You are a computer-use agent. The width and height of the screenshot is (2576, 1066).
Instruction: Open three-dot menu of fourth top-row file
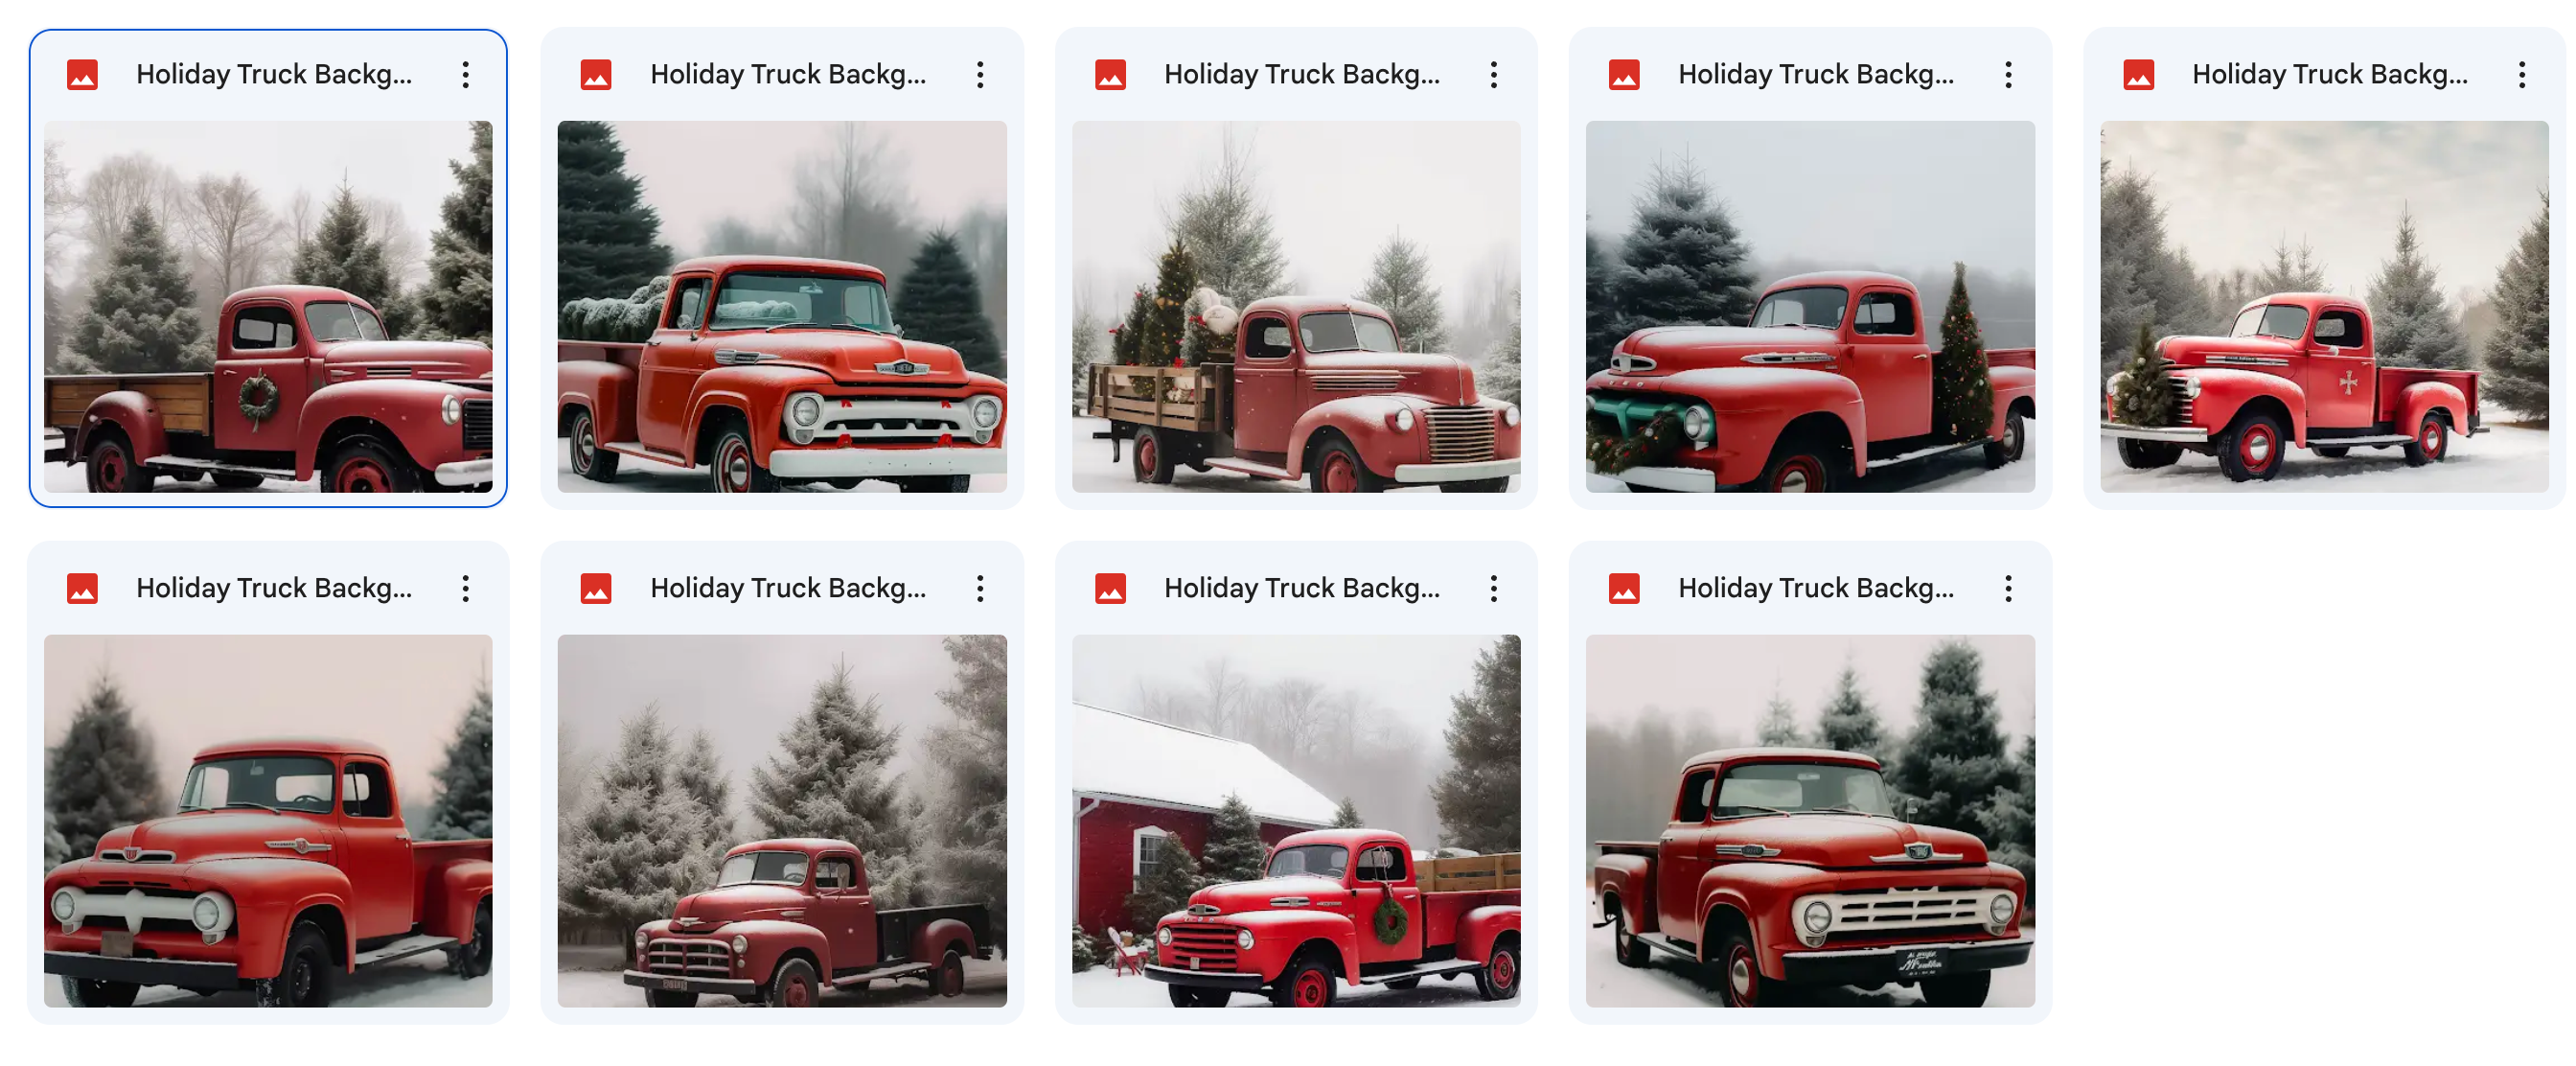pos(2008,75)
